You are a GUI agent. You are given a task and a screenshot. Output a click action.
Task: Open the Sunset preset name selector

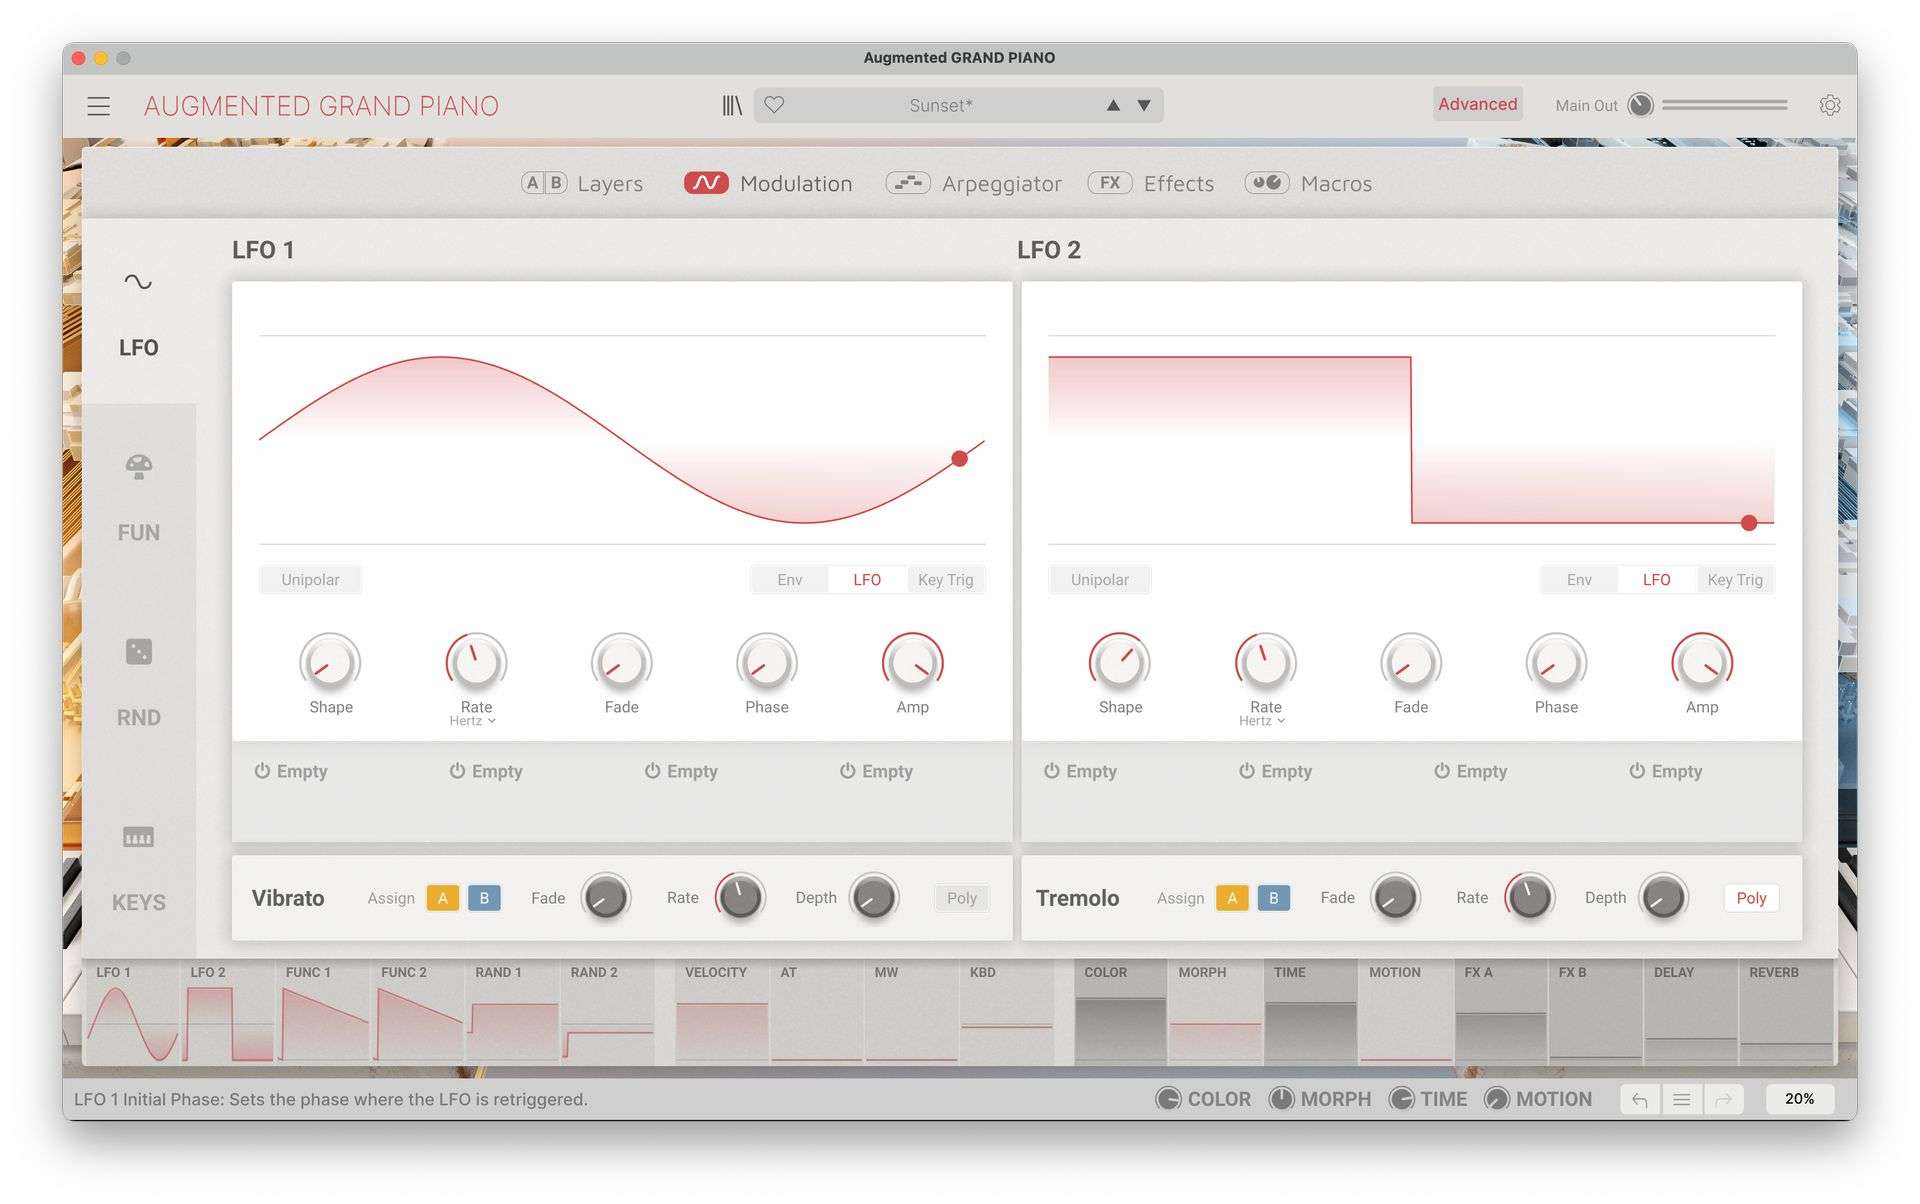point(940,105)
